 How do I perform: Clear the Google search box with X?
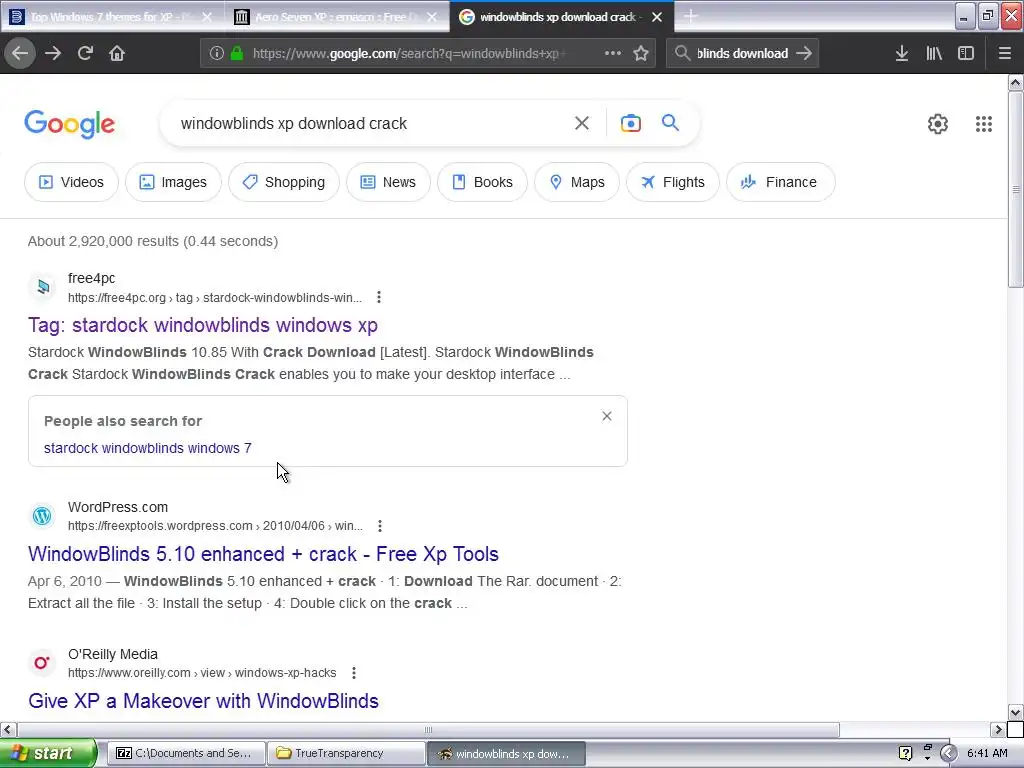click(582, 123)
